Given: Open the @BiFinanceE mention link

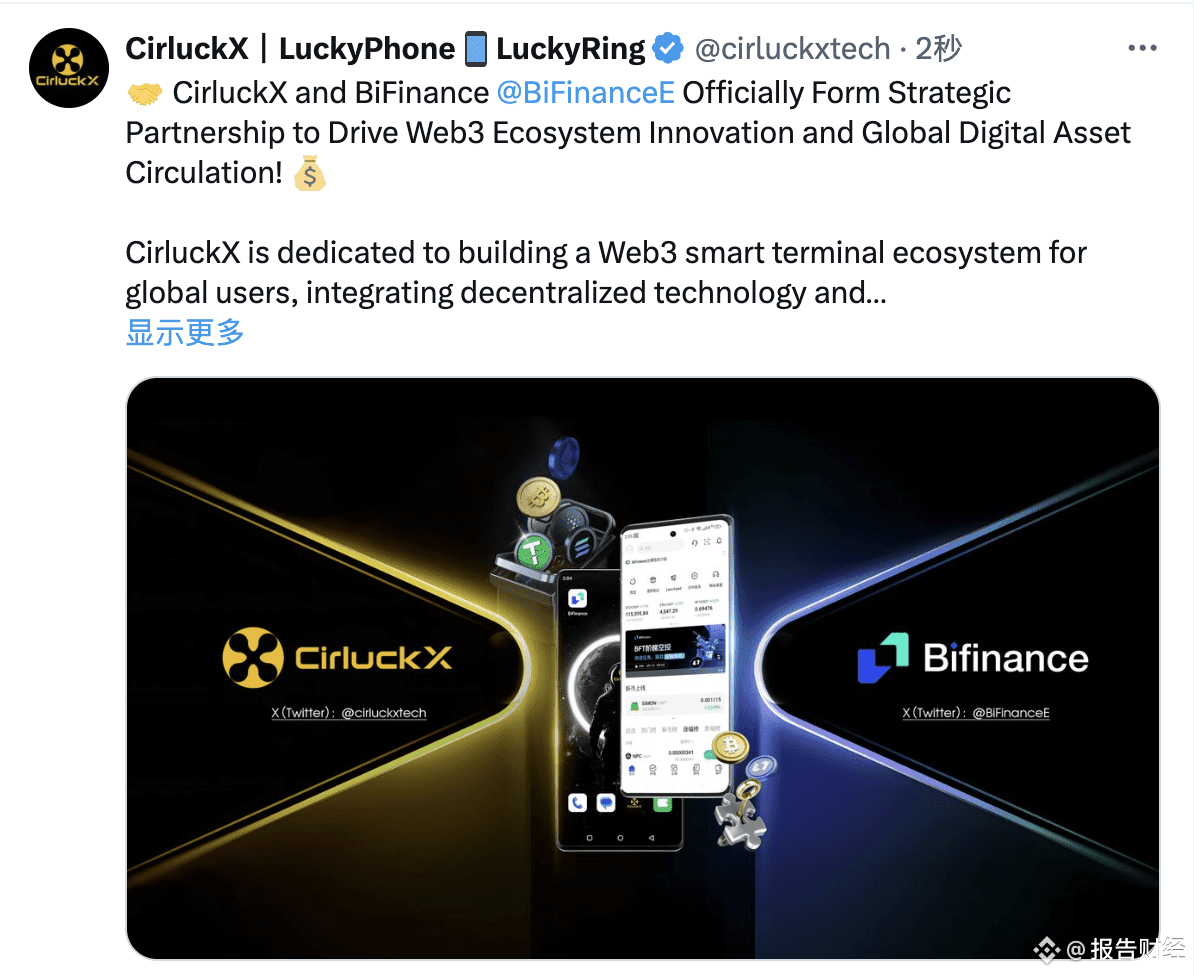Looking at the screenshot, I should (x=586, y=93).
